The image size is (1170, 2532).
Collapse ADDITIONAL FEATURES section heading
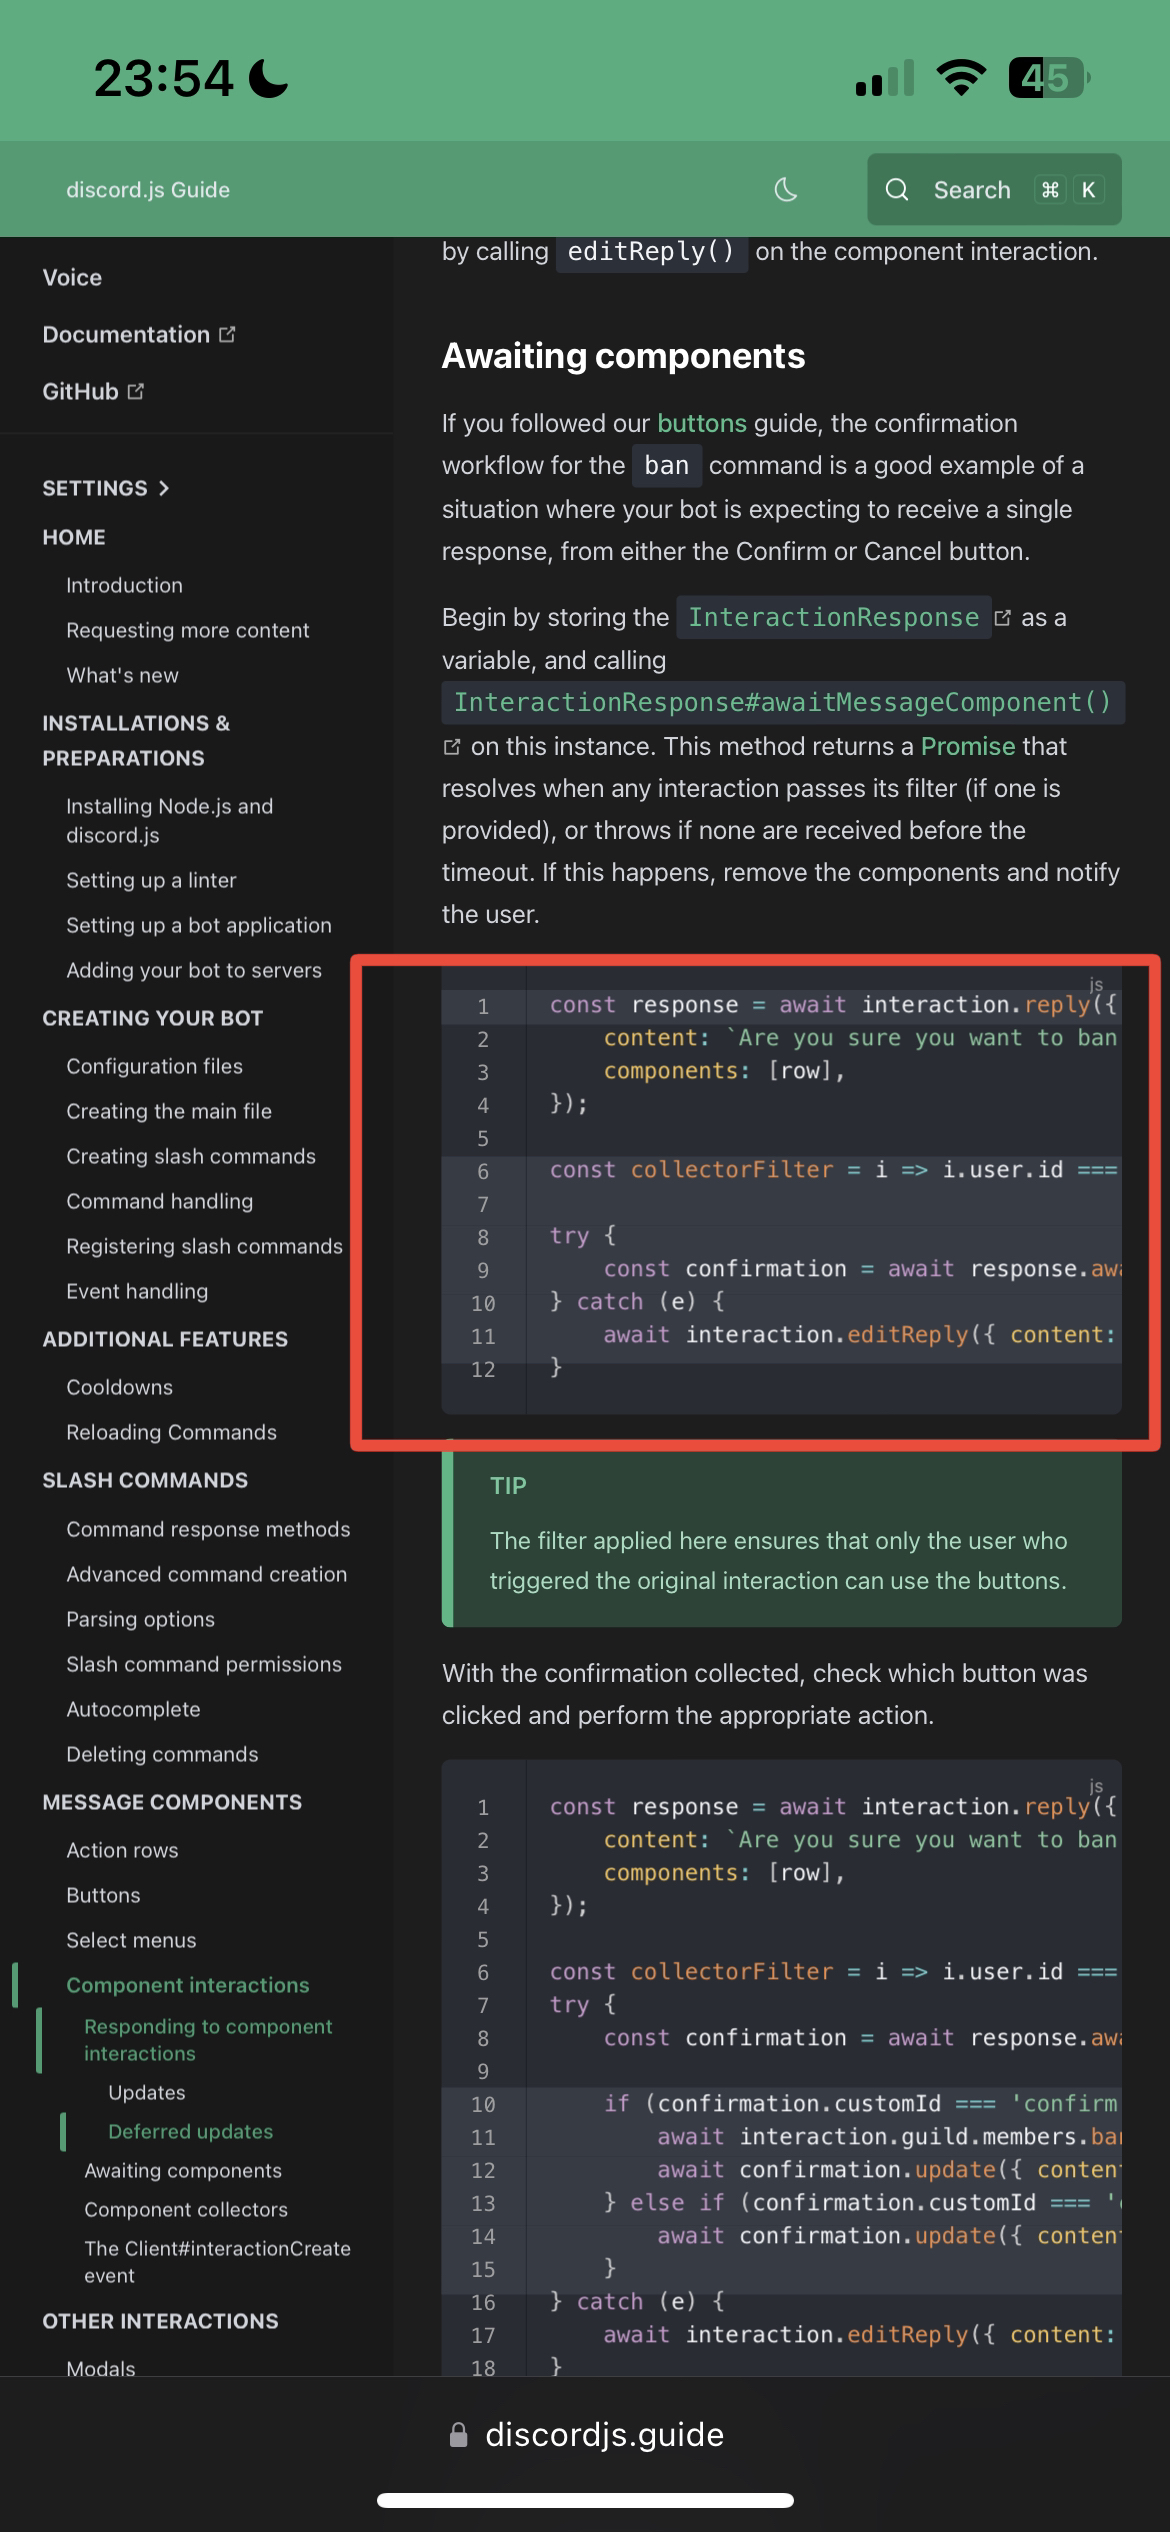[x=165, y=1339]
